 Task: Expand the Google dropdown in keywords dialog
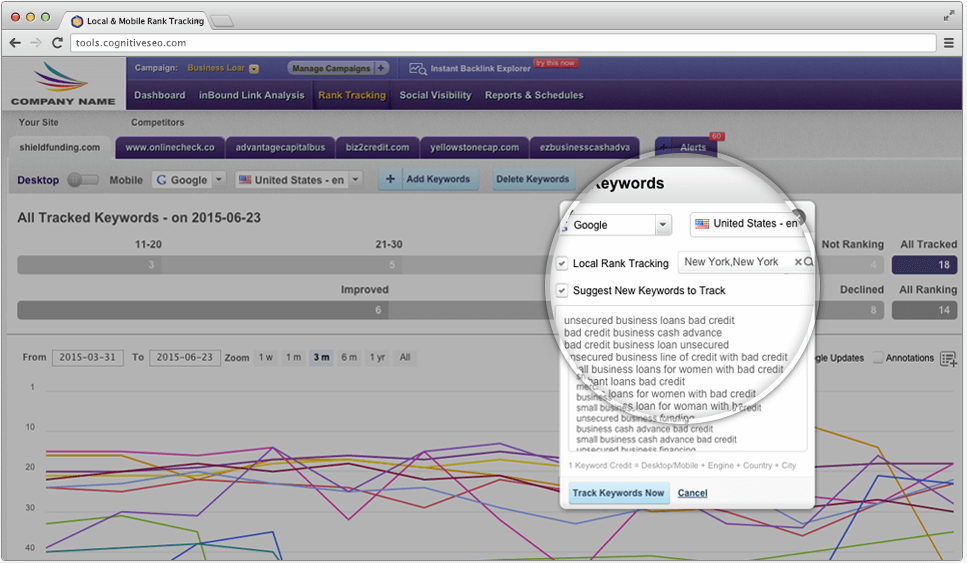663,224
